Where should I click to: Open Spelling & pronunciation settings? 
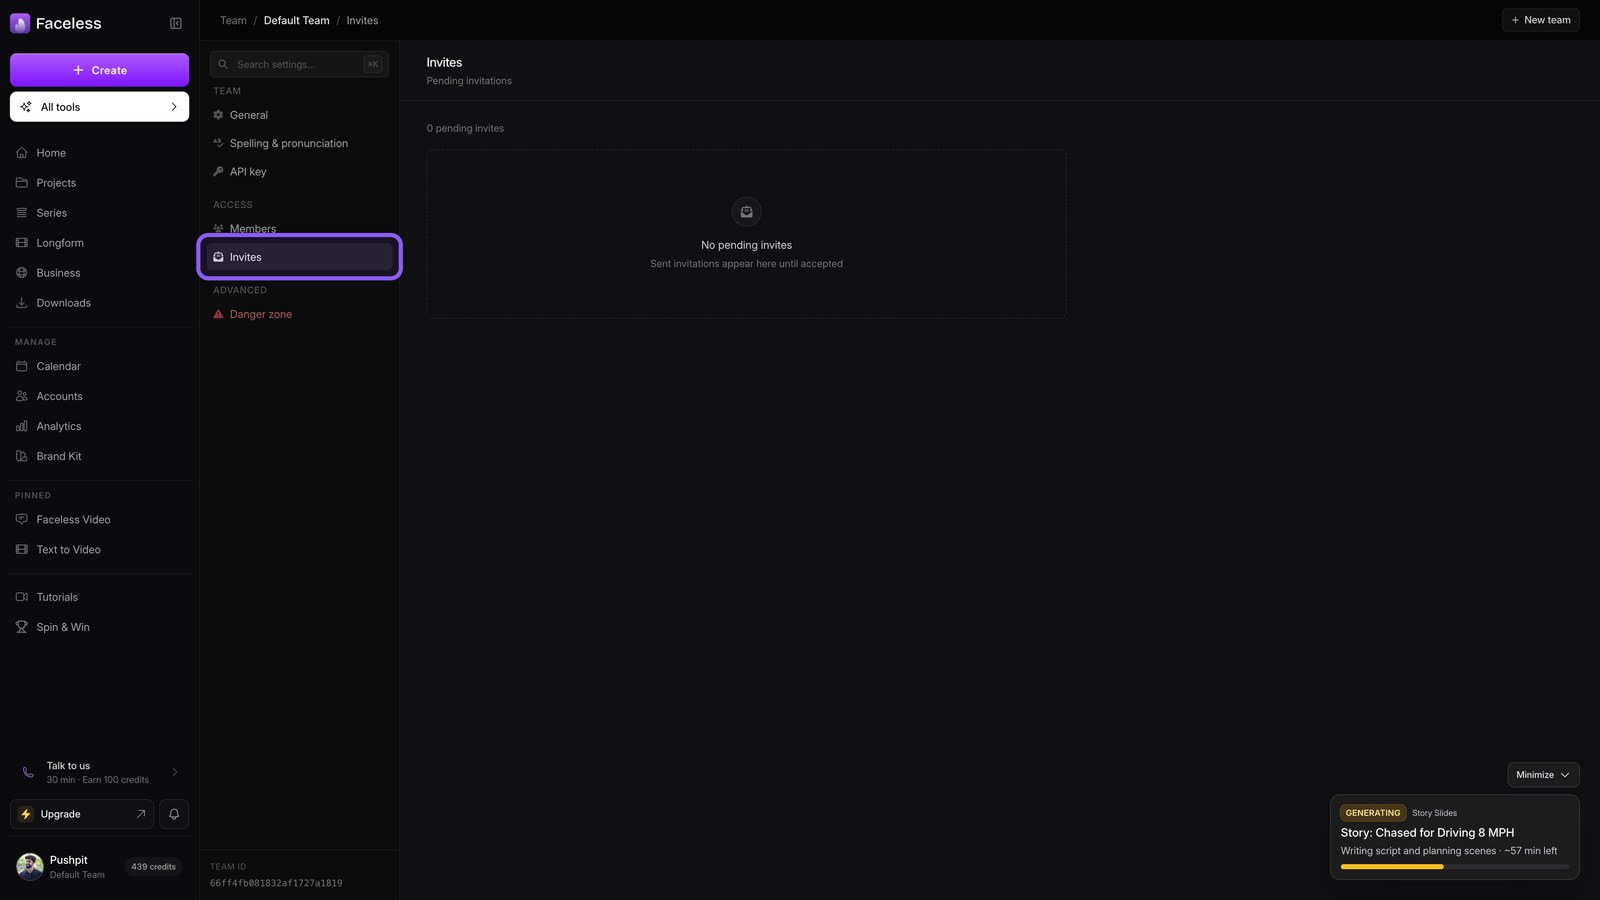[x=300, y=143]
